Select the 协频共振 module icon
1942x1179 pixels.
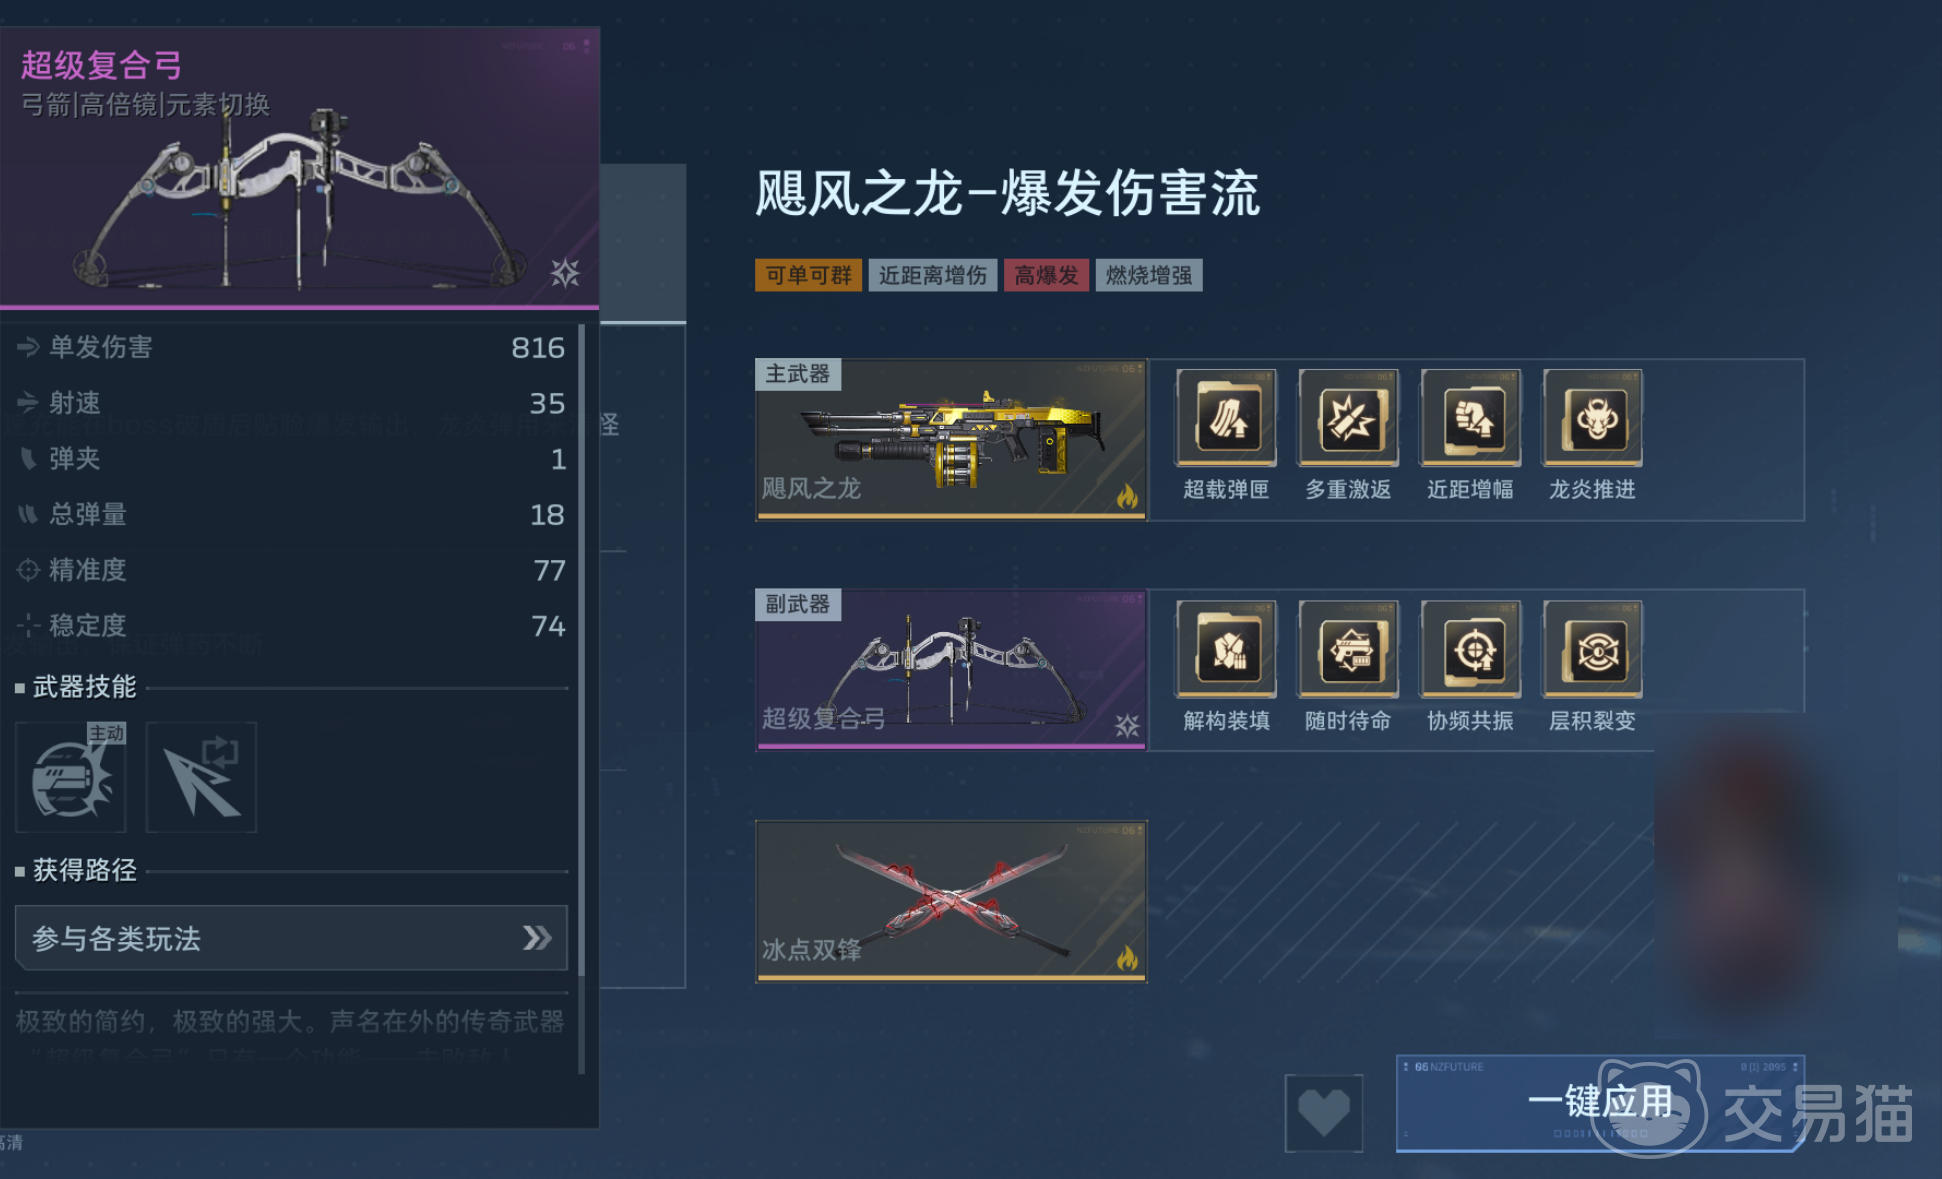pos(1470,648)
